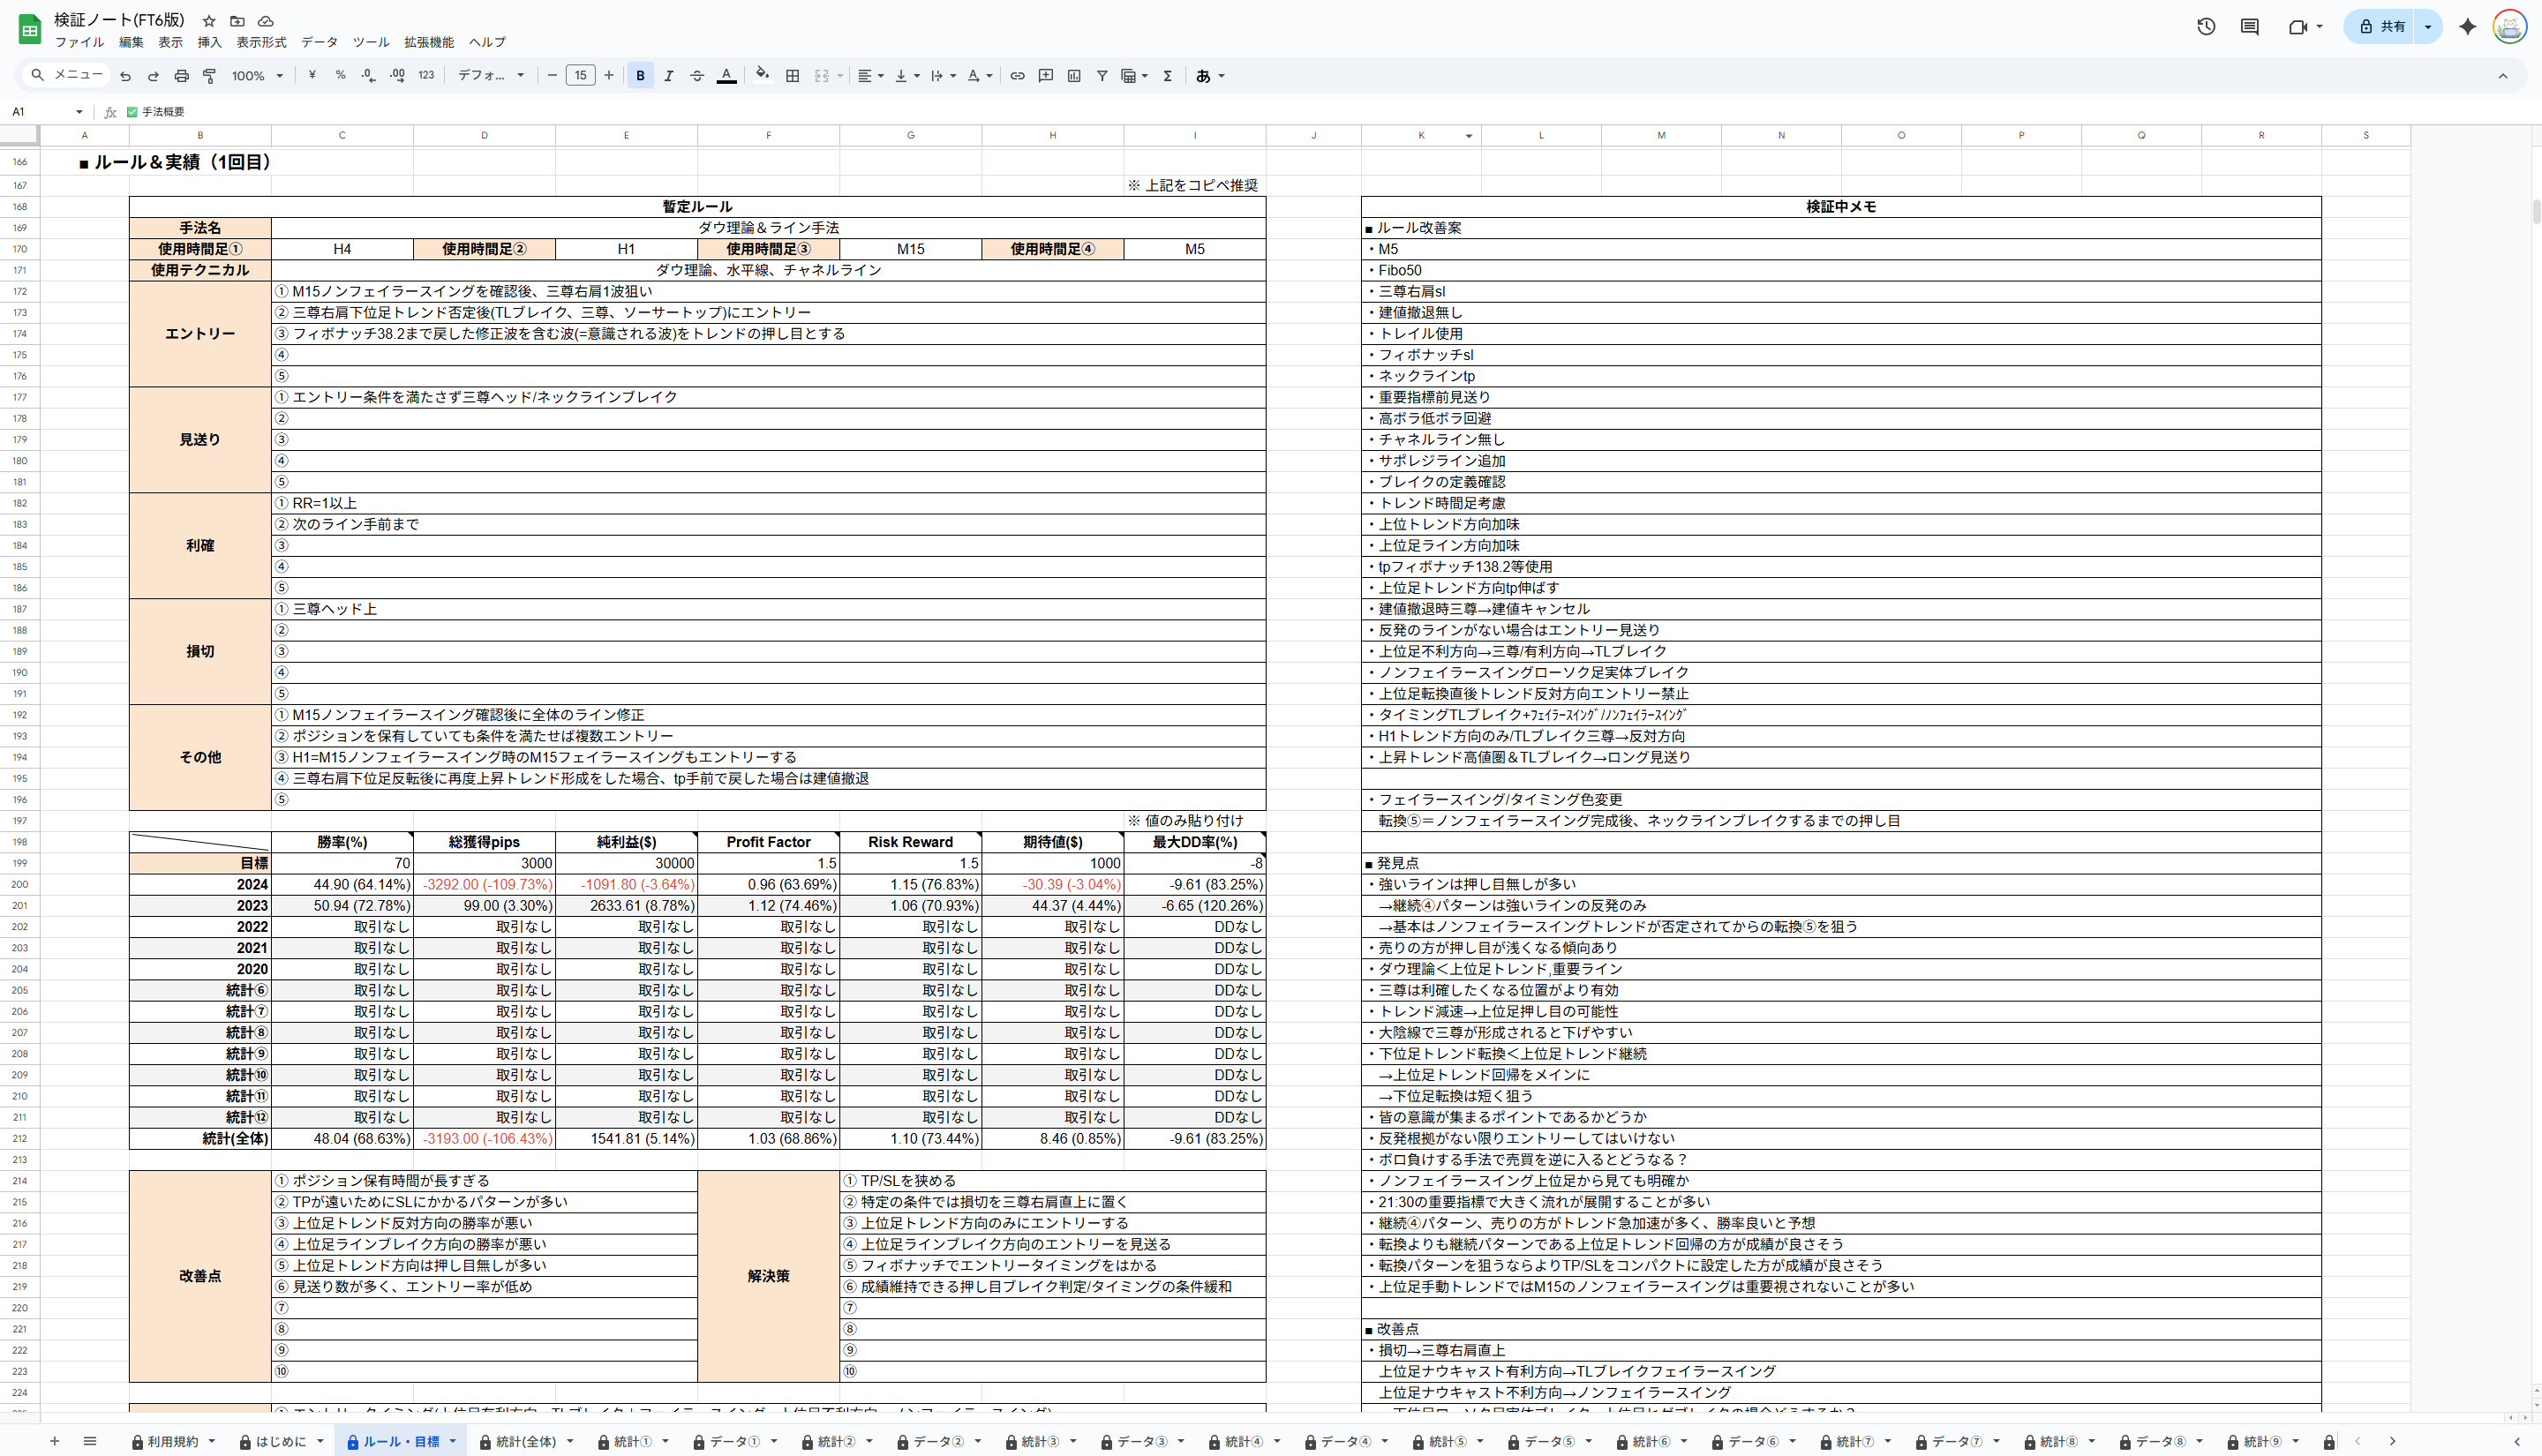Open the borders tool
Screen dimensions: 2542x1456
tap(792, 76)
